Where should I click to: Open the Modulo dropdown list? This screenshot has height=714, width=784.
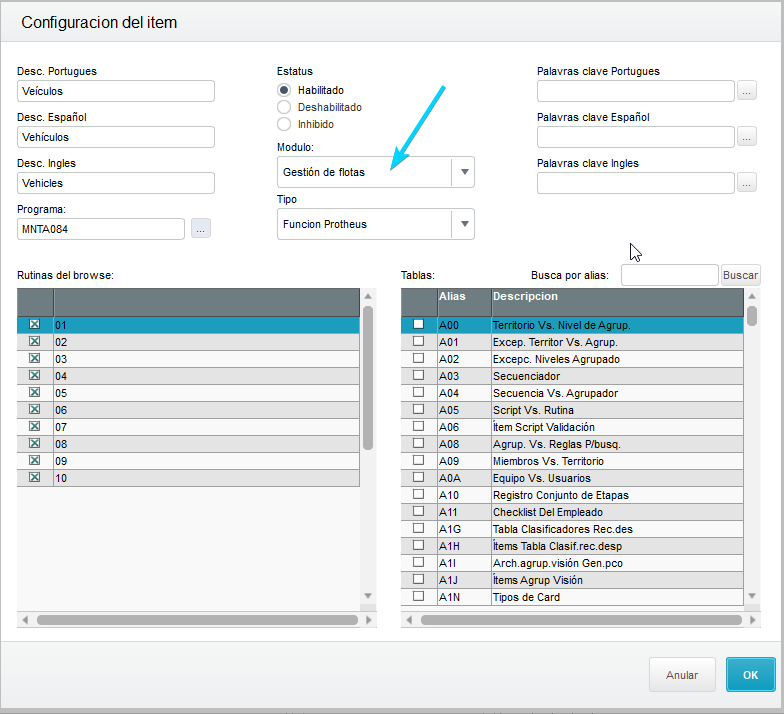pos(464,172)
